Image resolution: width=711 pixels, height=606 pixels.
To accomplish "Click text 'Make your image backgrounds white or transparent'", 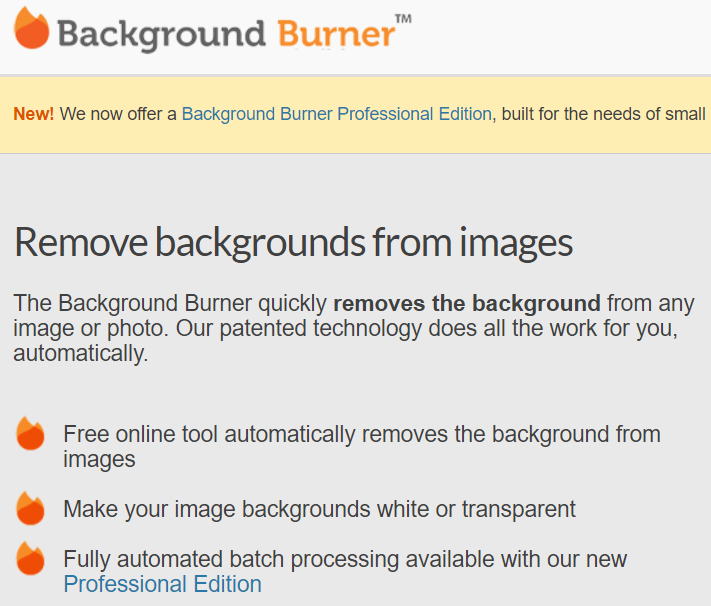I will pos(319,509).
